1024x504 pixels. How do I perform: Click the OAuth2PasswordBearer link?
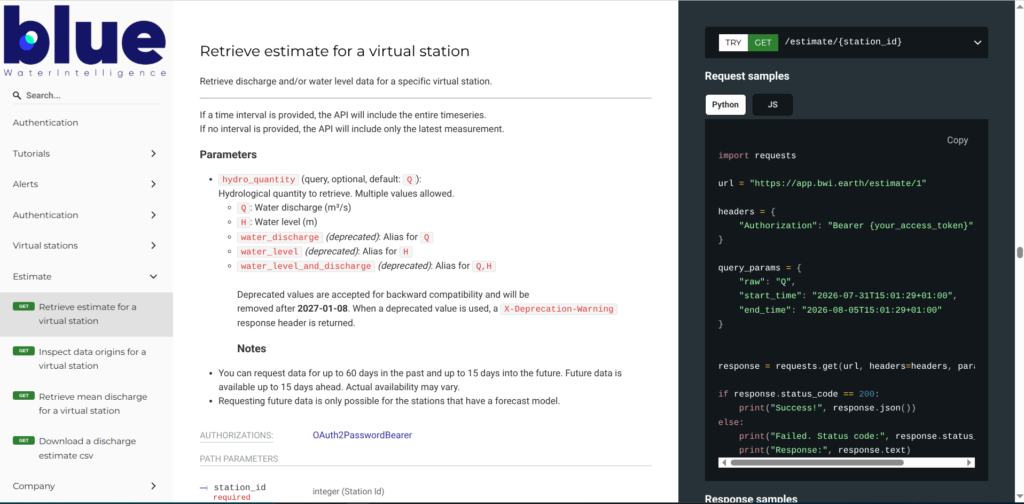(x=362, y=435)
